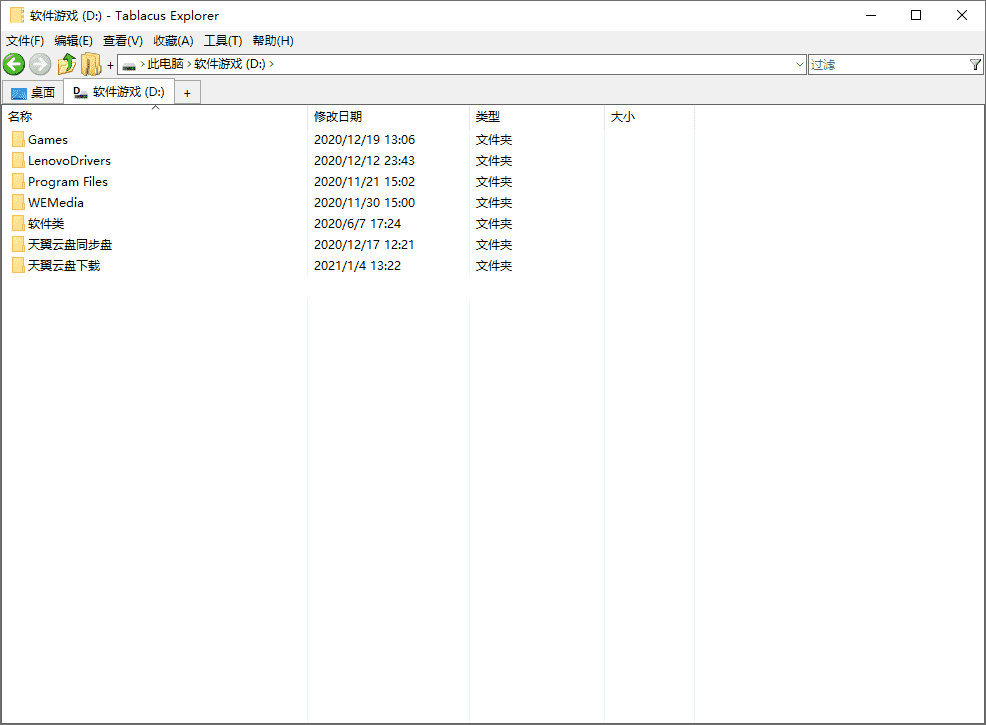Click the filter funnel icon in the filter box
Screen dimensions: 986x725
[x=975, y=64]
